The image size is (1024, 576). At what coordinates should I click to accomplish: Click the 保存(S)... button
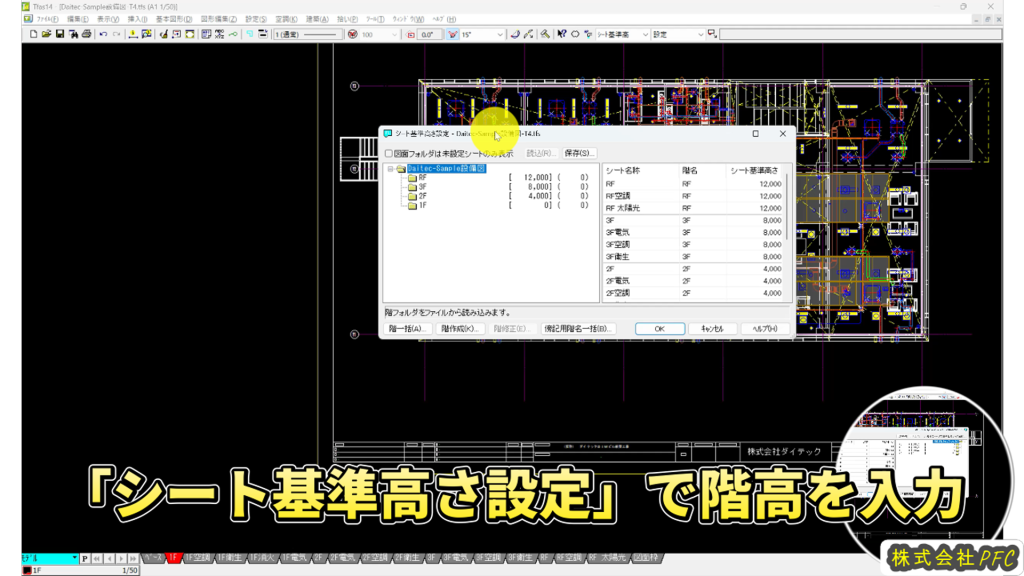(x=579, y=153)
